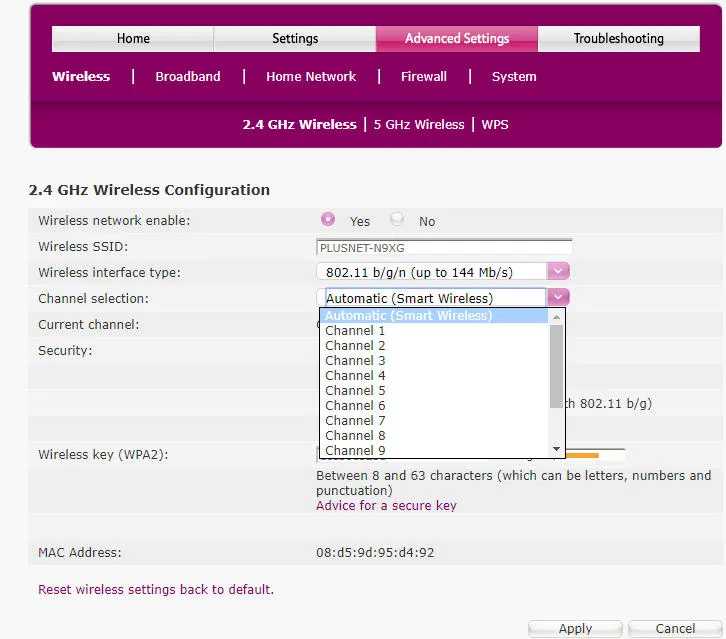The image size is (726, 639).
Task: Click into the Wireless SSID field
Action: pos(444,247)
